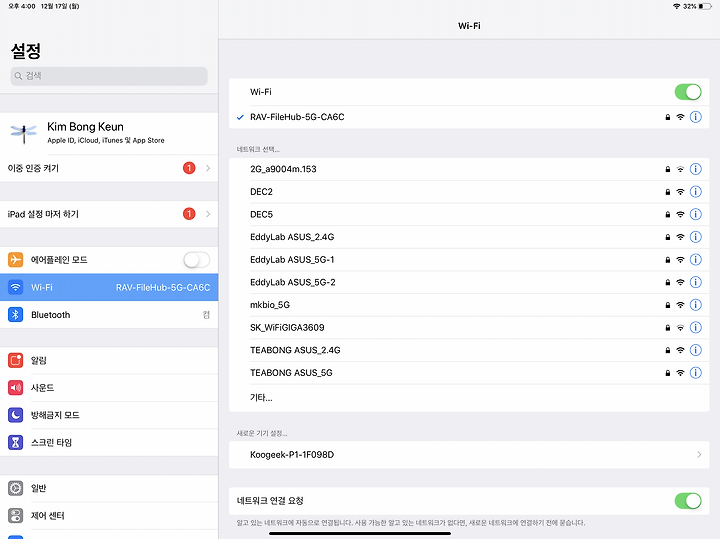Viewport: 720px width, 539px height.
Task: Join the DEC2 network
Action: [x=469, y=191]
